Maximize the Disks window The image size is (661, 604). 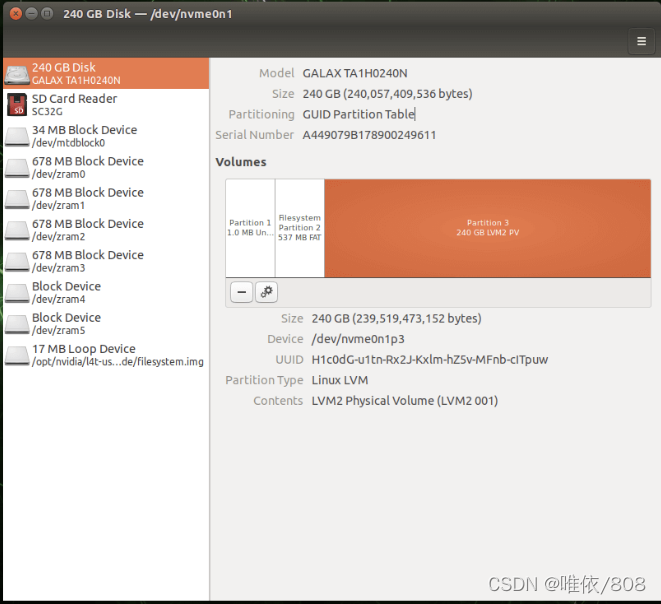[x=47, y=13]
